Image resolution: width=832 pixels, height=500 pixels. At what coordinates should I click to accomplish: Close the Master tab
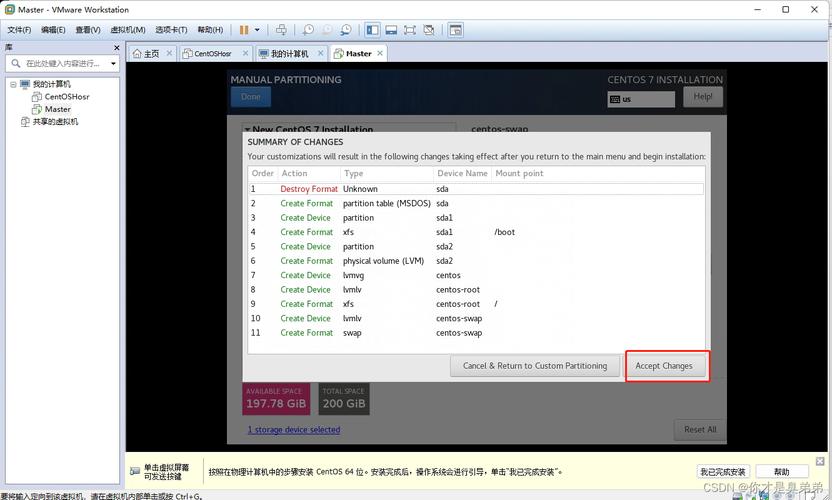[380, 53]
